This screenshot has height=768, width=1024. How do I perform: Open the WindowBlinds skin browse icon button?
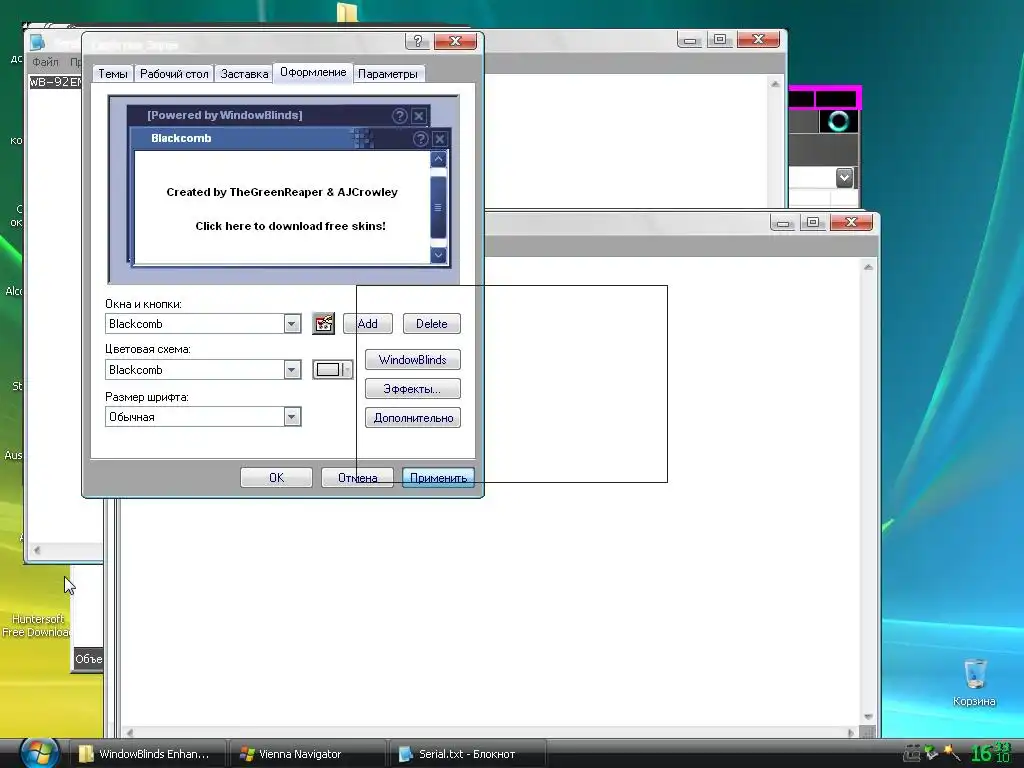pos(323,323)
